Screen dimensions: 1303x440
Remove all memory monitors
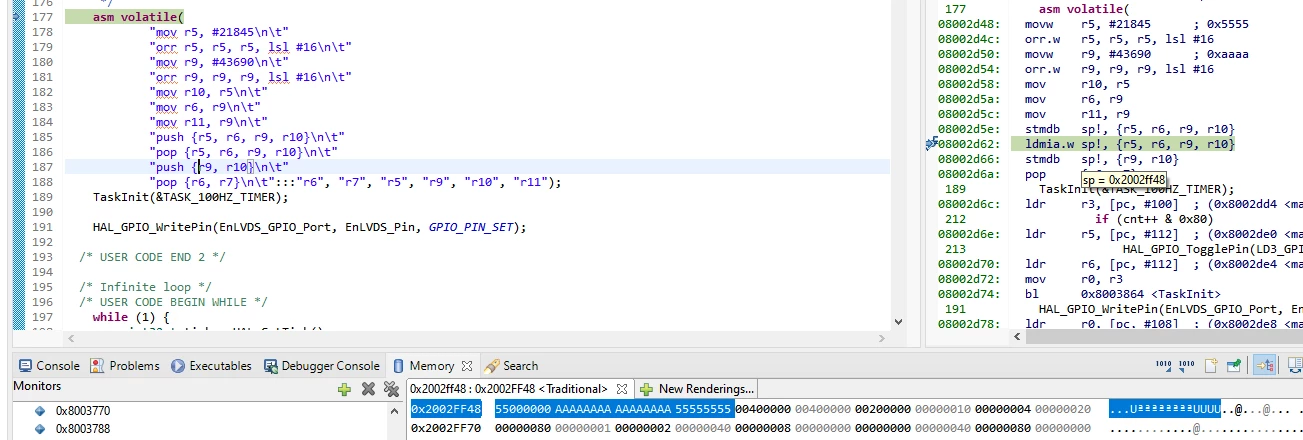pyautogui.click(x=390, y=388)
